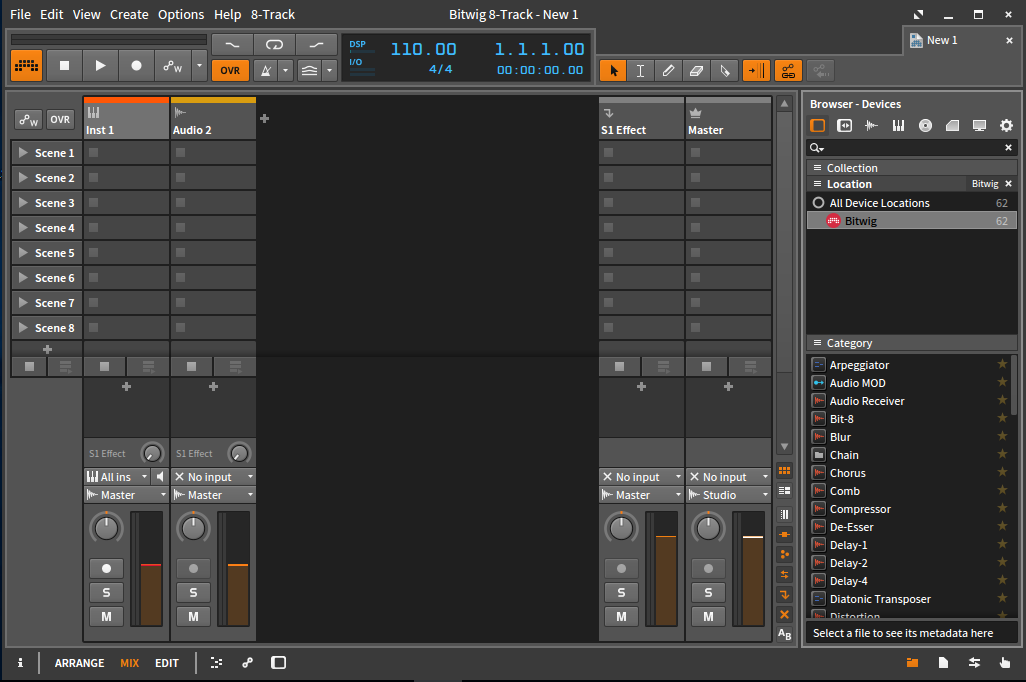Open Master track Studio output dropdown
This screenshot has height=682, width=1026.
pos(728,495)
